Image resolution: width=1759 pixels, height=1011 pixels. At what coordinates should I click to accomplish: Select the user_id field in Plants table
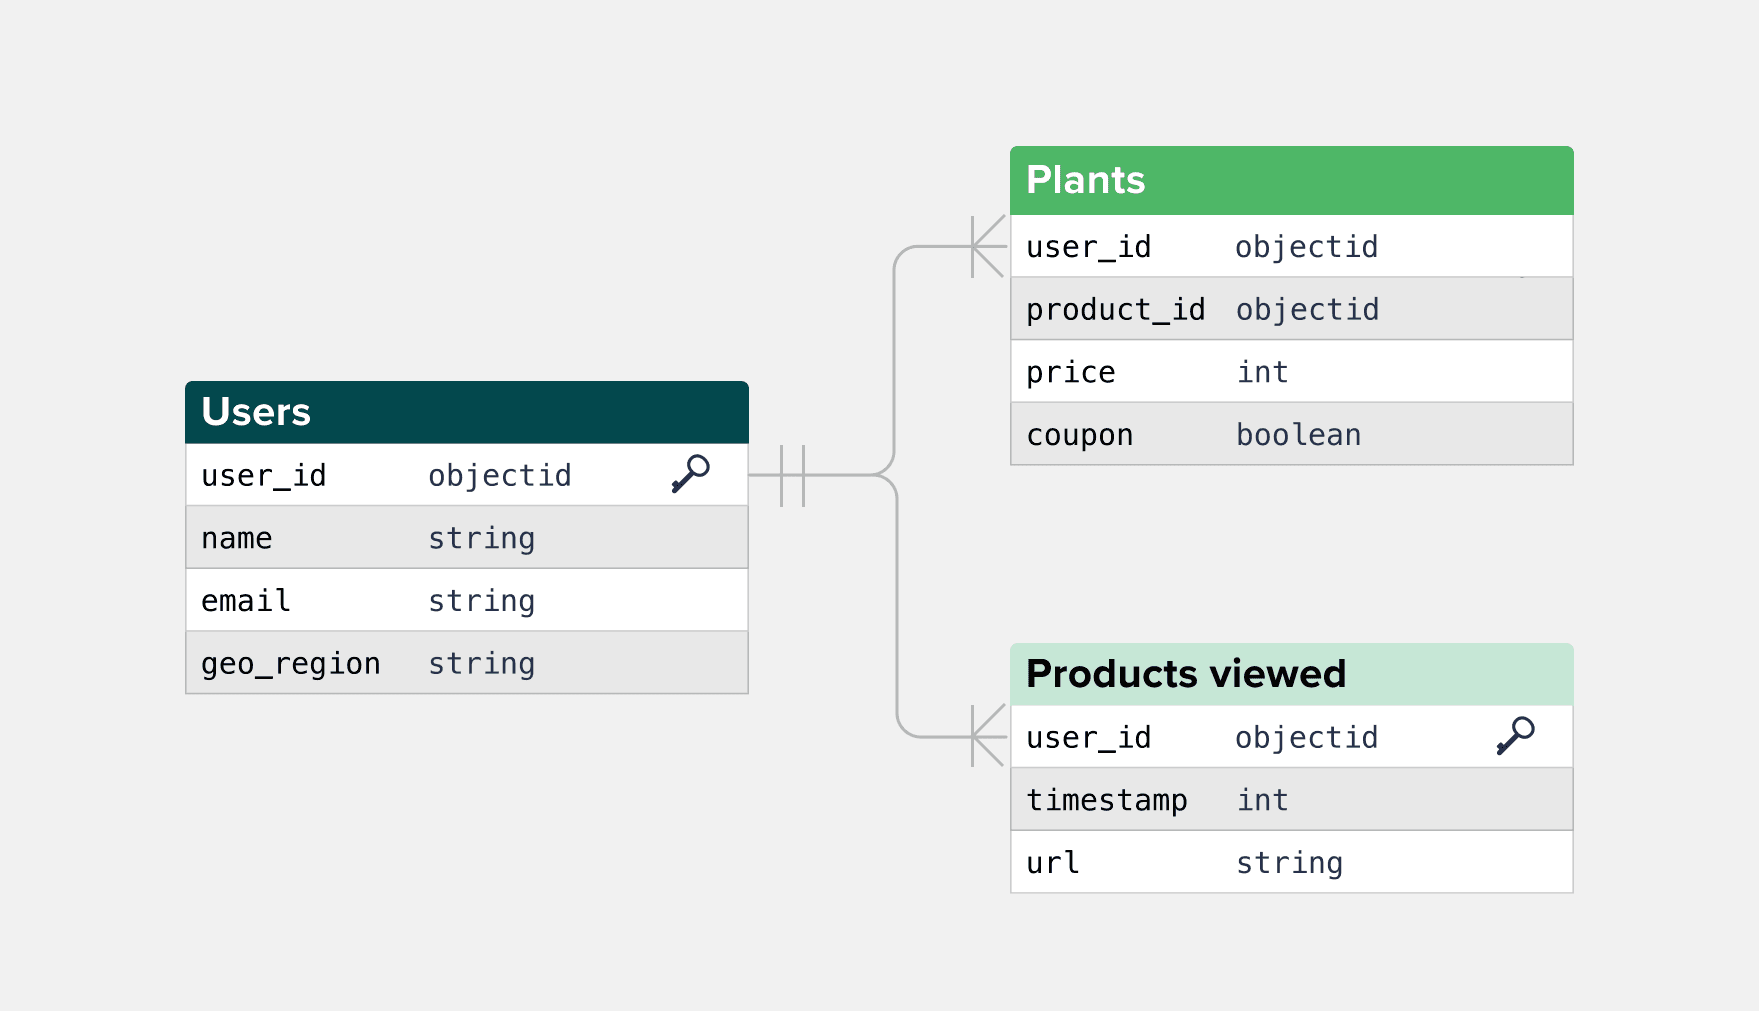click(x=1089, y=247)
